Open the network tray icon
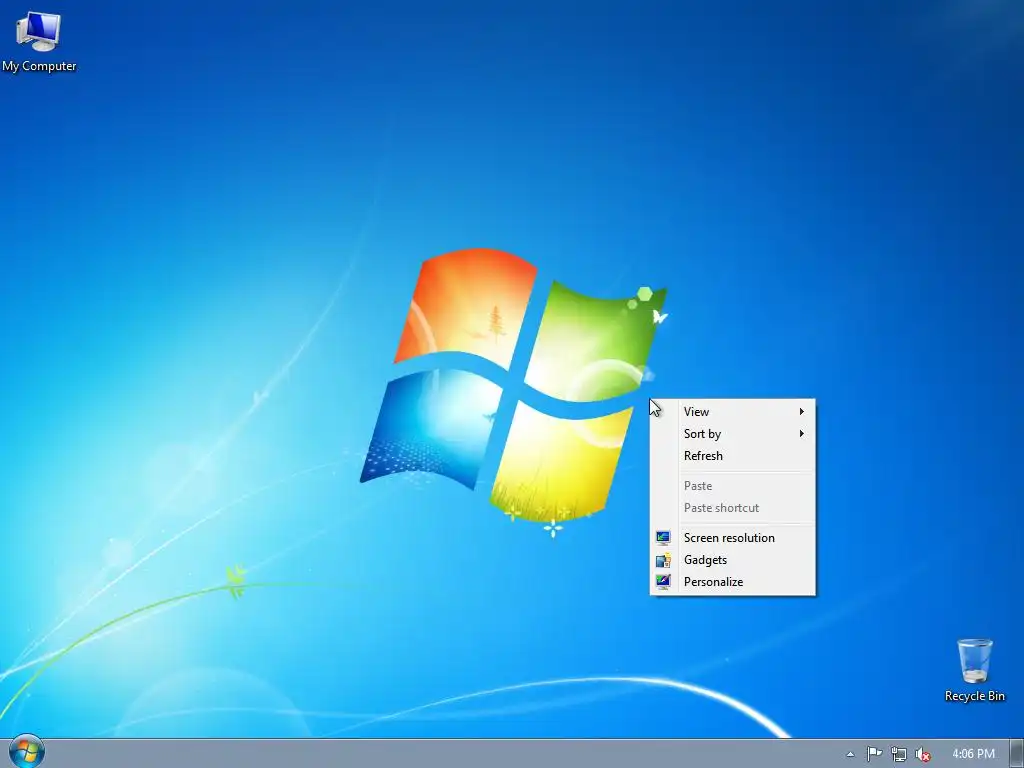This screenshot has height=768, width=1024. tap(899, 754)
